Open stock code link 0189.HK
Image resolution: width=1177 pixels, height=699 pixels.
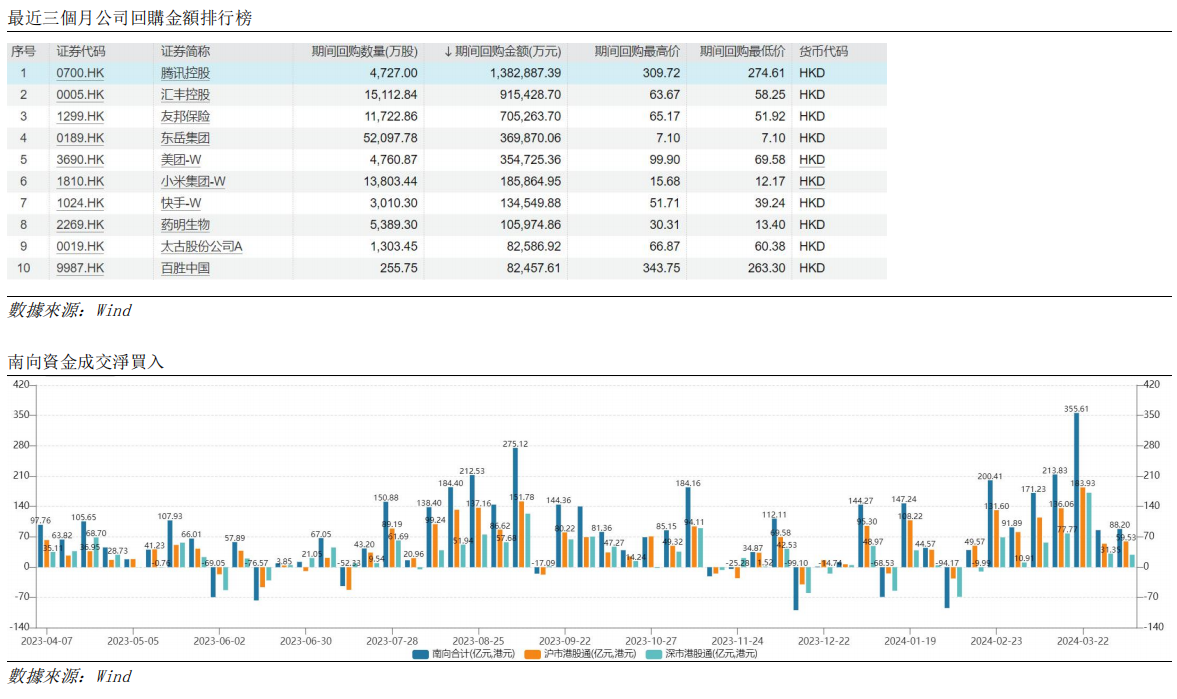pos(80,138)
